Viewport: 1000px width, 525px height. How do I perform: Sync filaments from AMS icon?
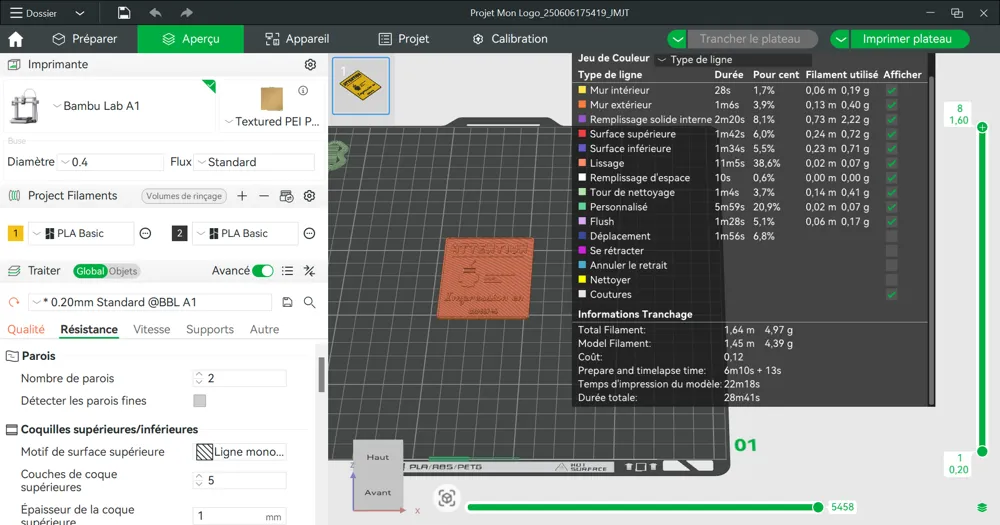click(286, 196)
